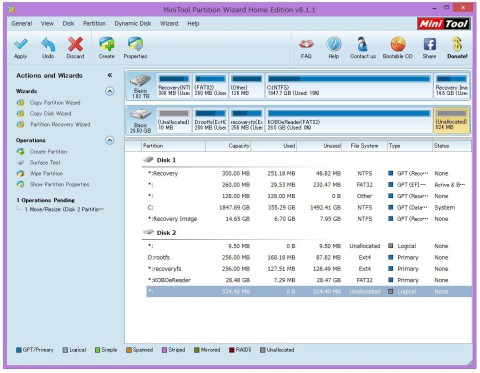Select the 9.50 MB Unallocated row

309,246
